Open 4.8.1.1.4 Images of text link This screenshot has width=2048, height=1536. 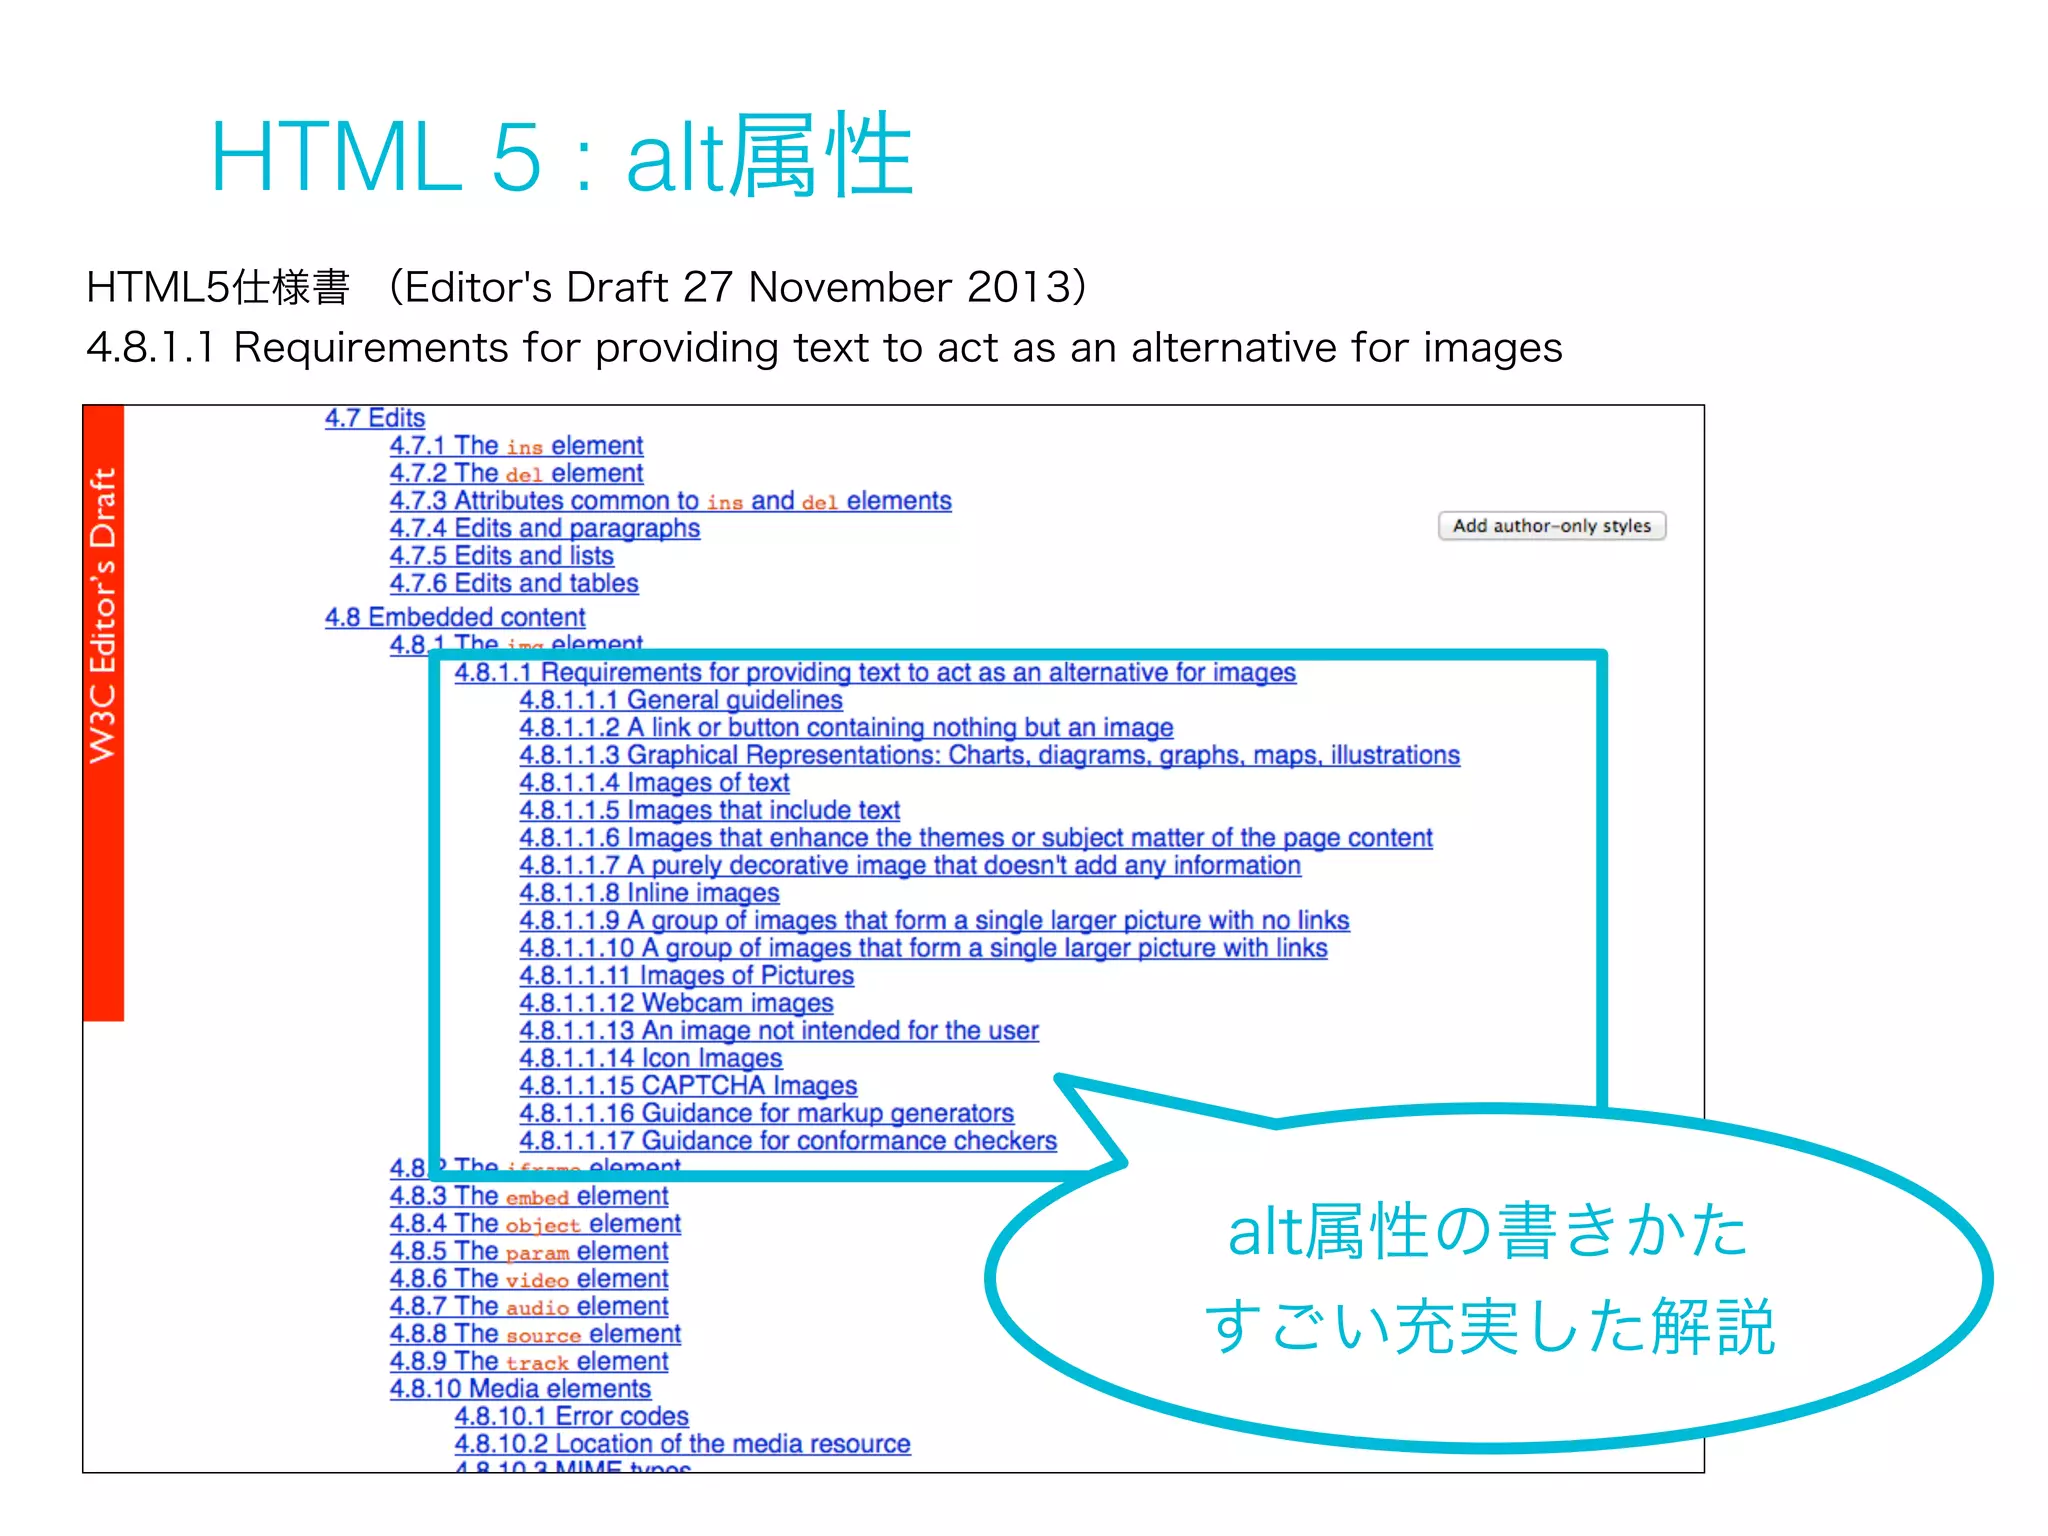(x=654, y=783)
